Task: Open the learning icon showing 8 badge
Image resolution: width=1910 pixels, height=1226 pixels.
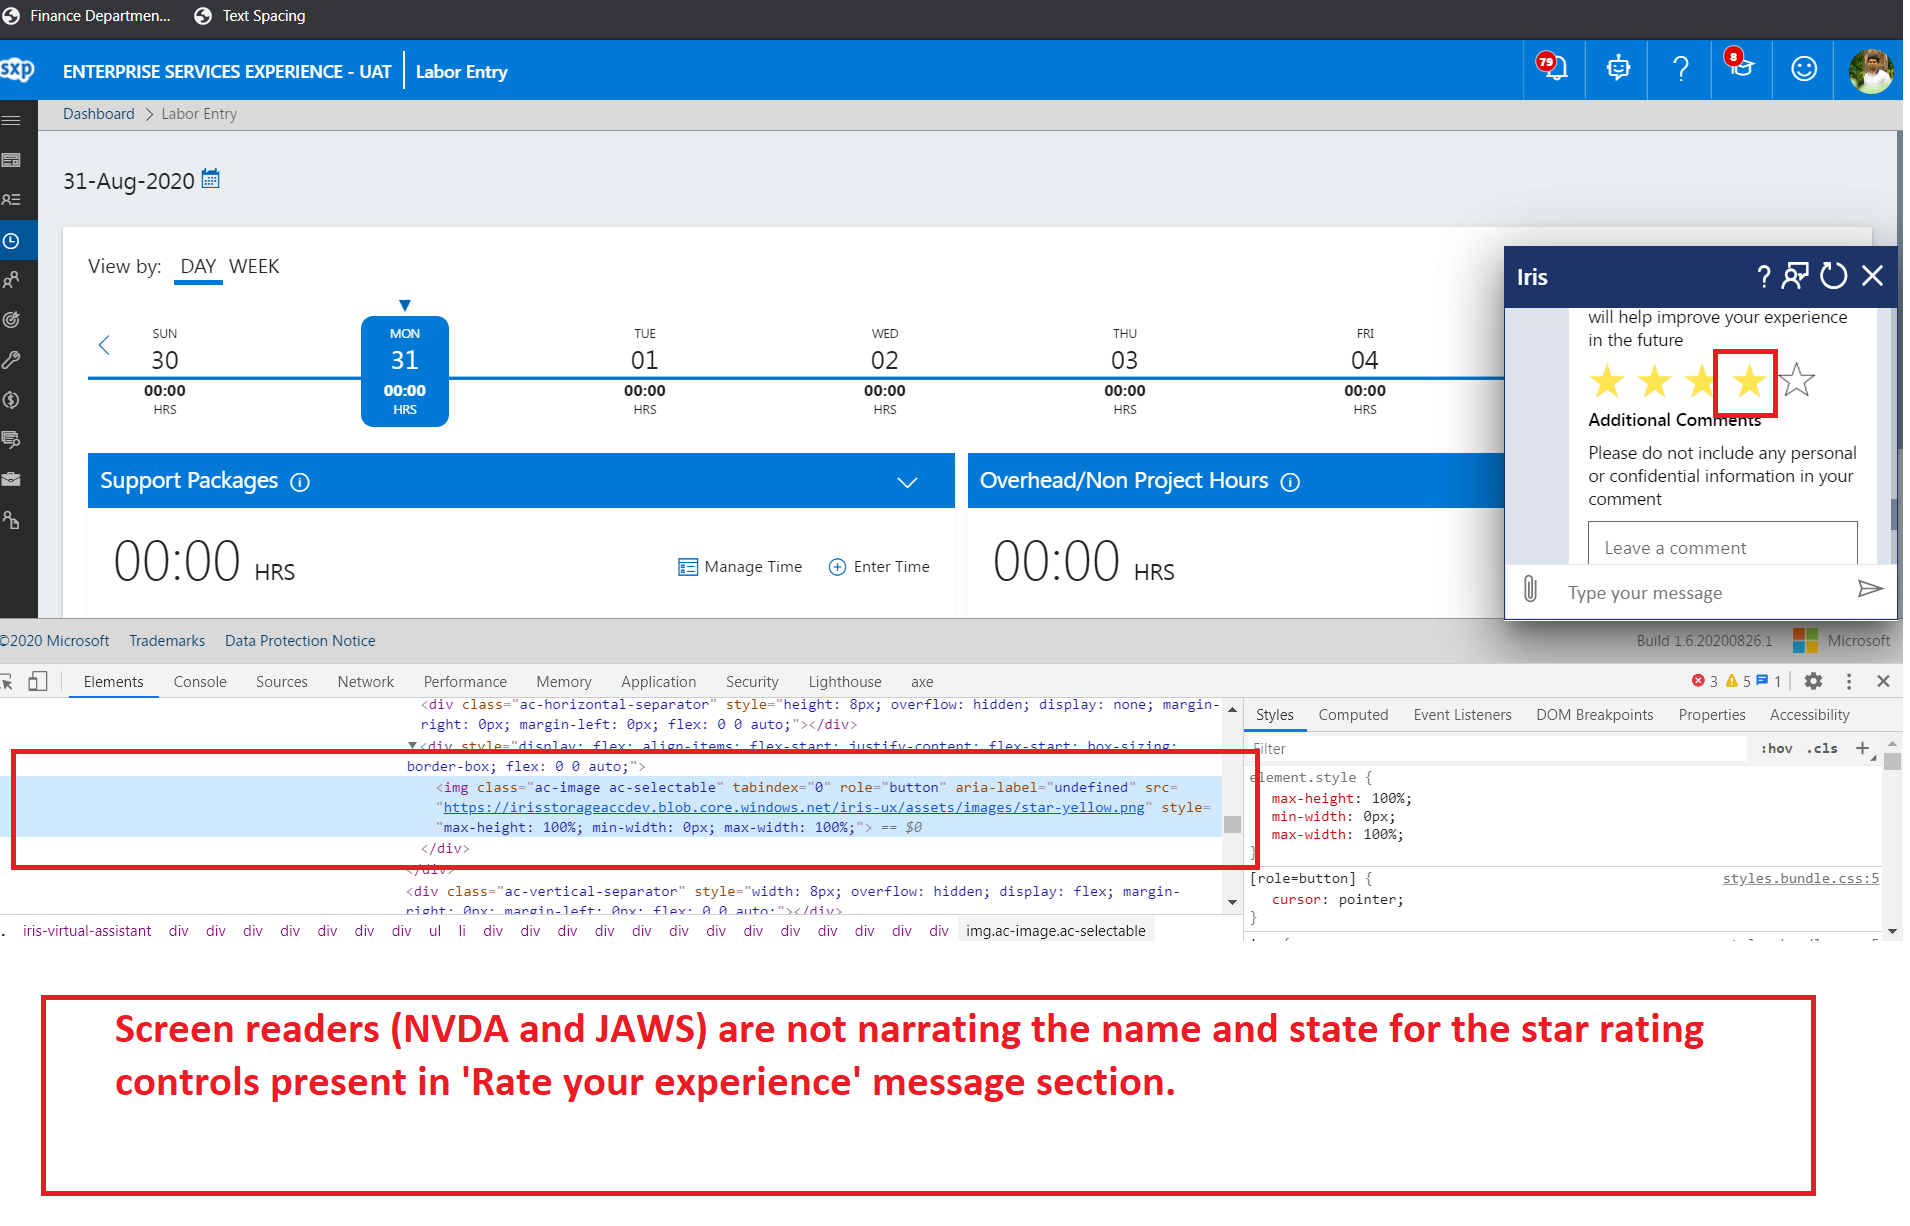Action: 1740,68
